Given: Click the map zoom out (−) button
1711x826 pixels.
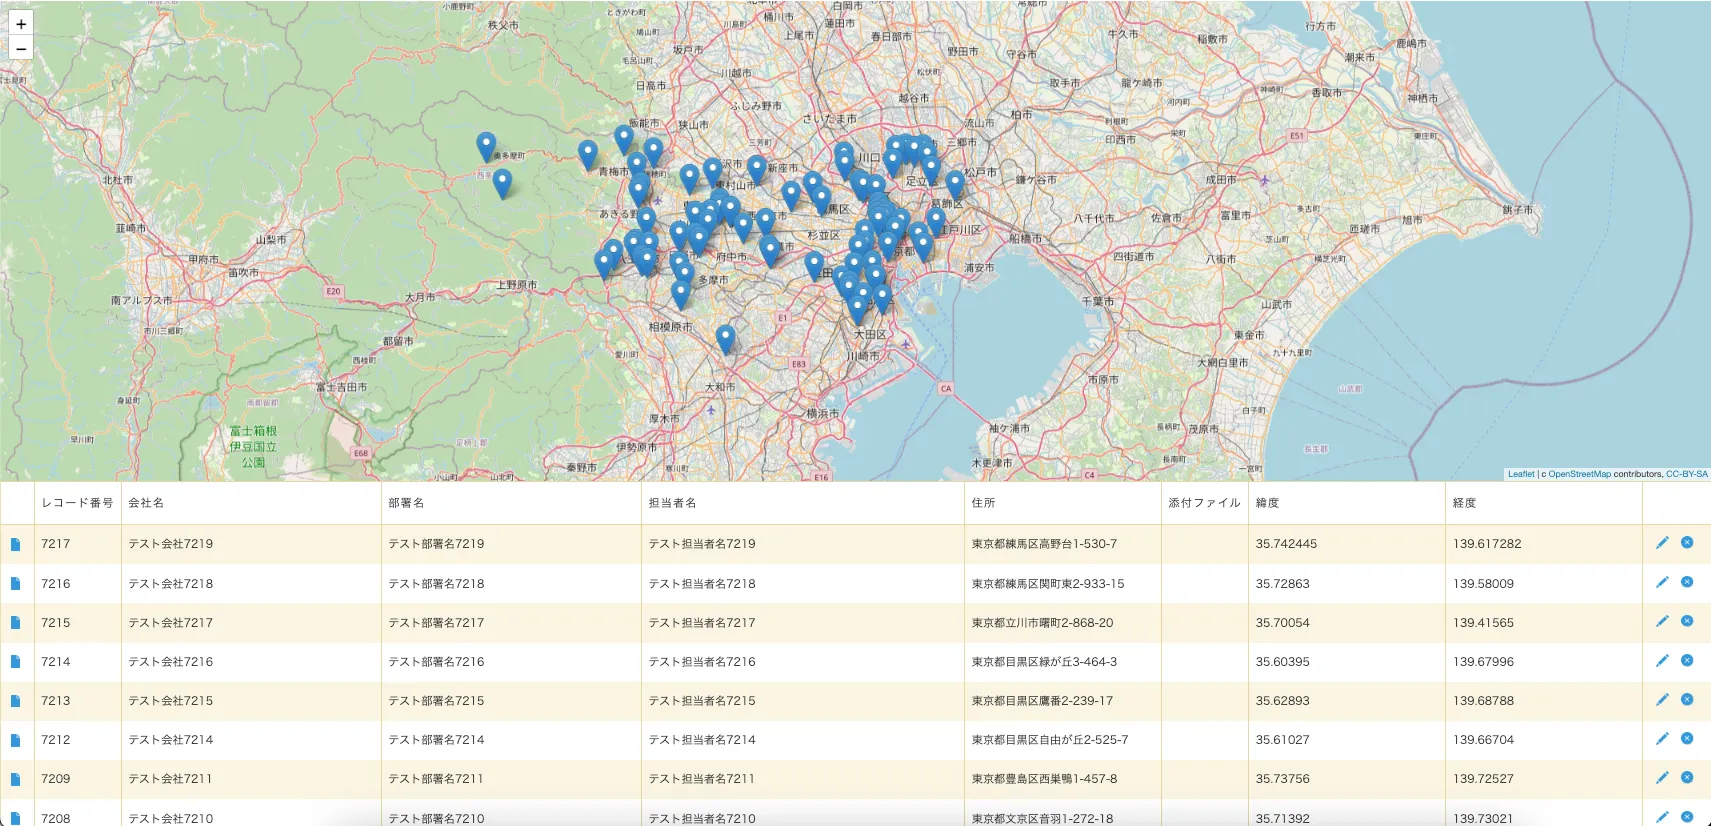Looking at the screenshot, I should [21, 48].
